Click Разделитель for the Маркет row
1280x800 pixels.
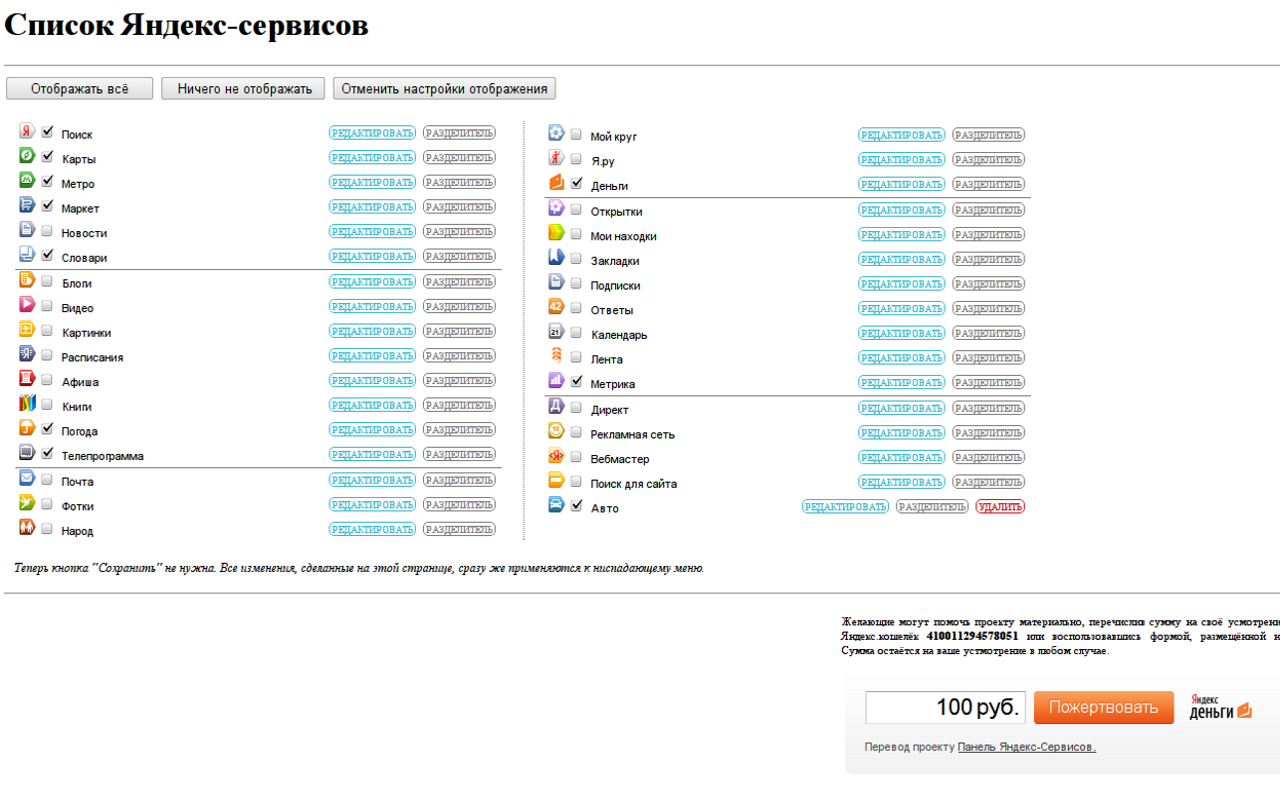459,207
